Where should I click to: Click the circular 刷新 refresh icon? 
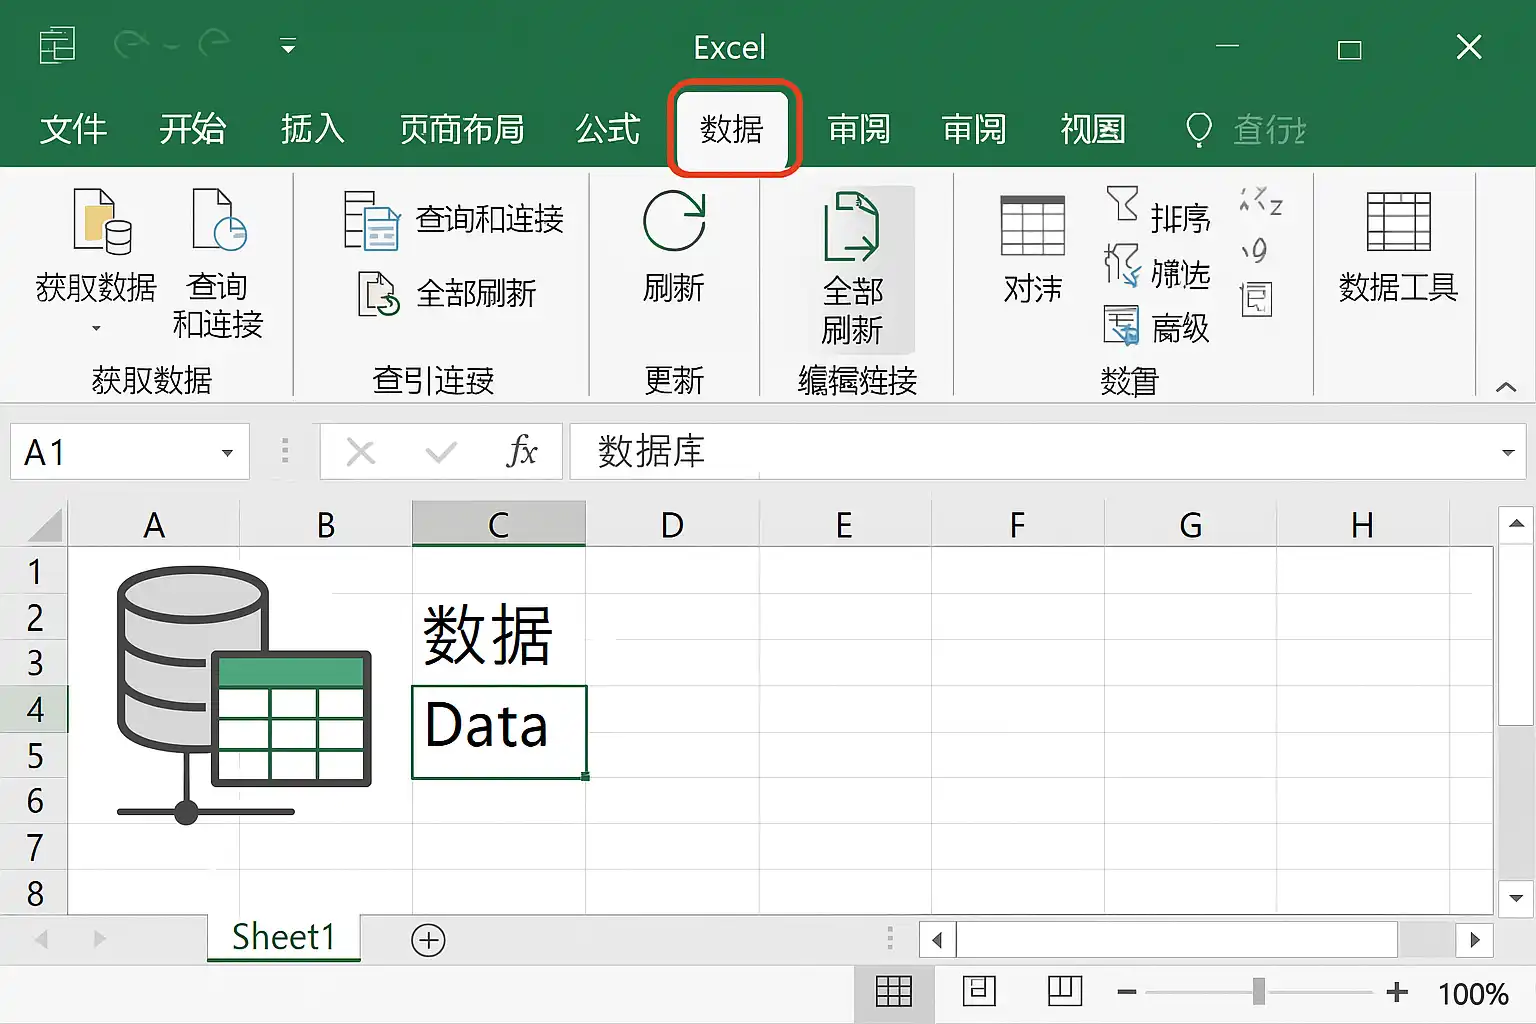click(x=674, y=221)
